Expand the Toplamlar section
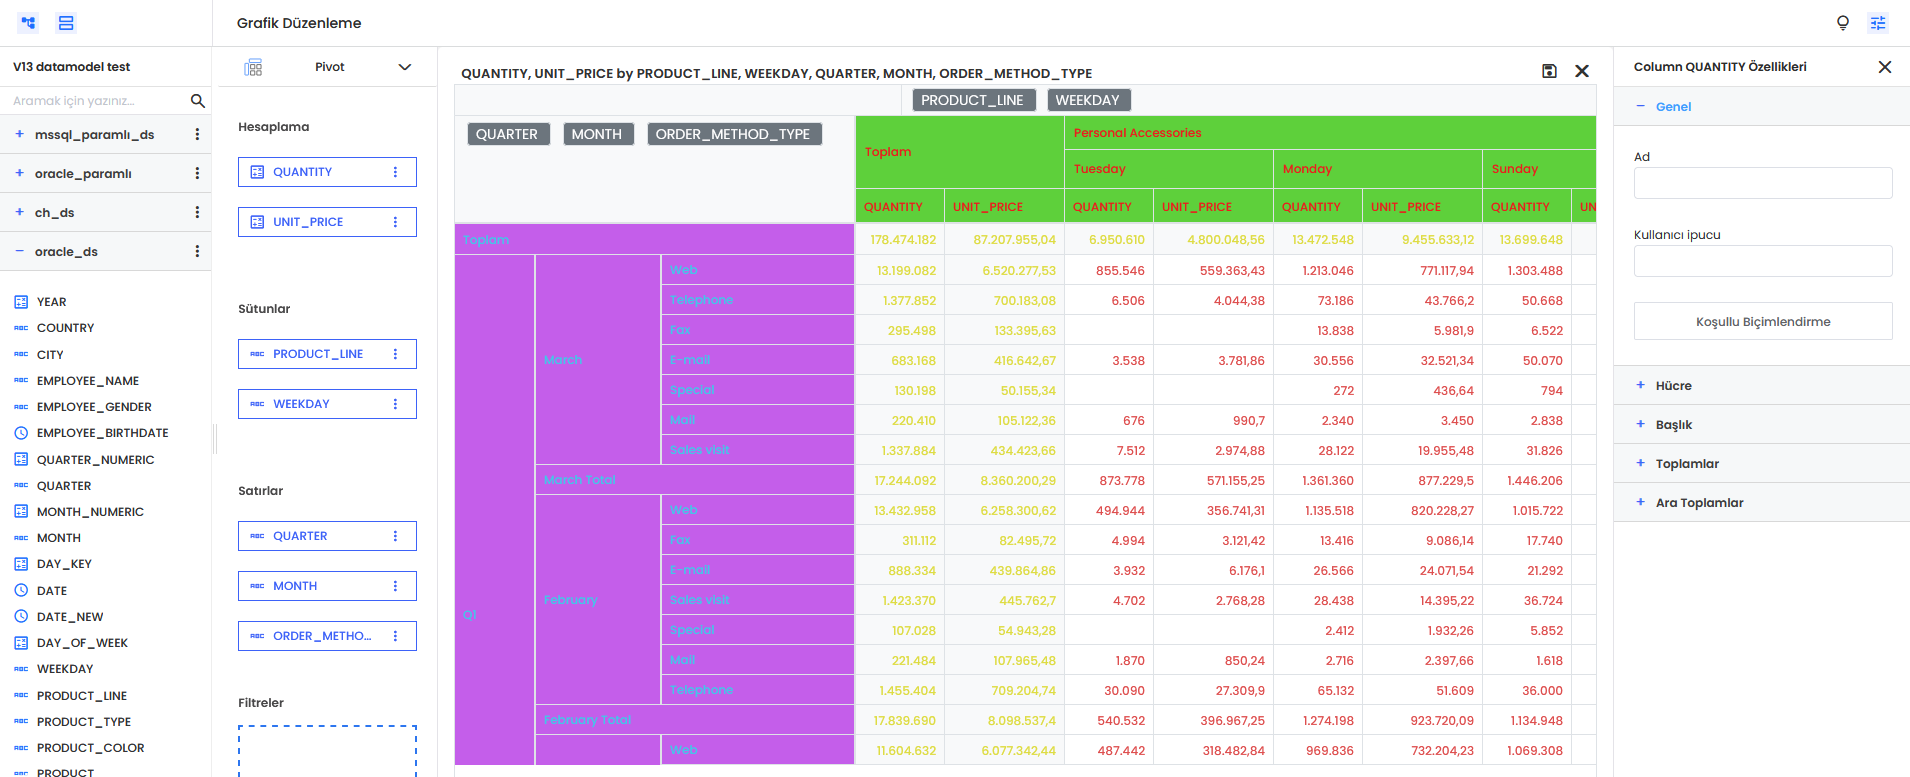The height and width of the screenshot is (777, 1910). point(1686,464)
